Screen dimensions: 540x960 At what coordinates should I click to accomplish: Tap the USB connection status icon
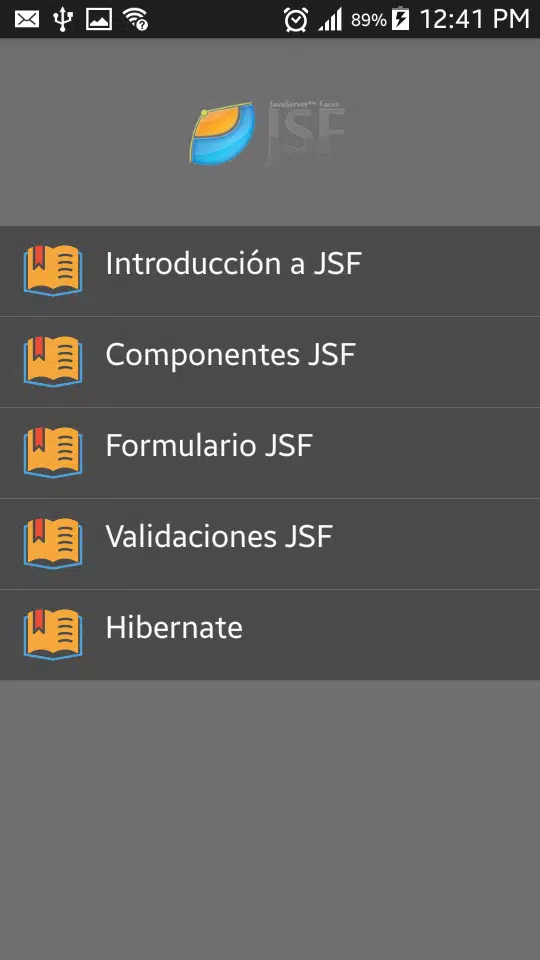pyautogui.click(x=62, y=19)
